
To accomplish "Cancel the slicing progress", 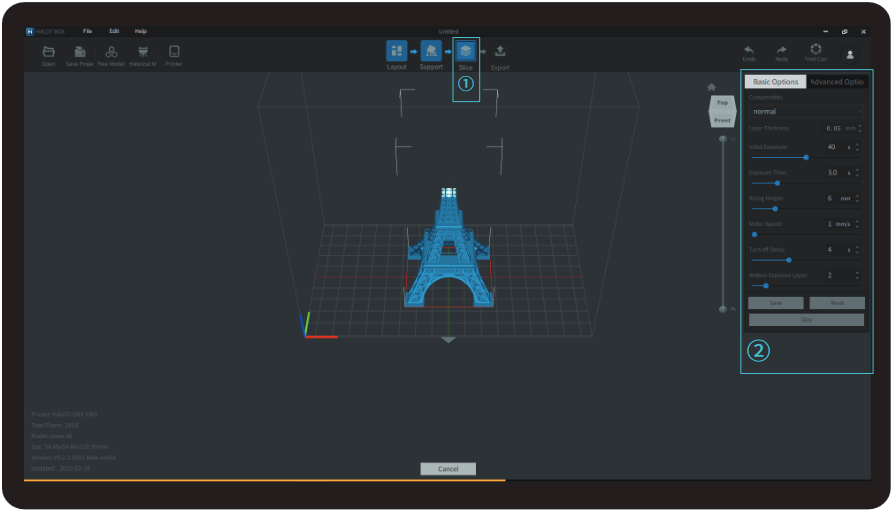I will [x=448, y=469].
